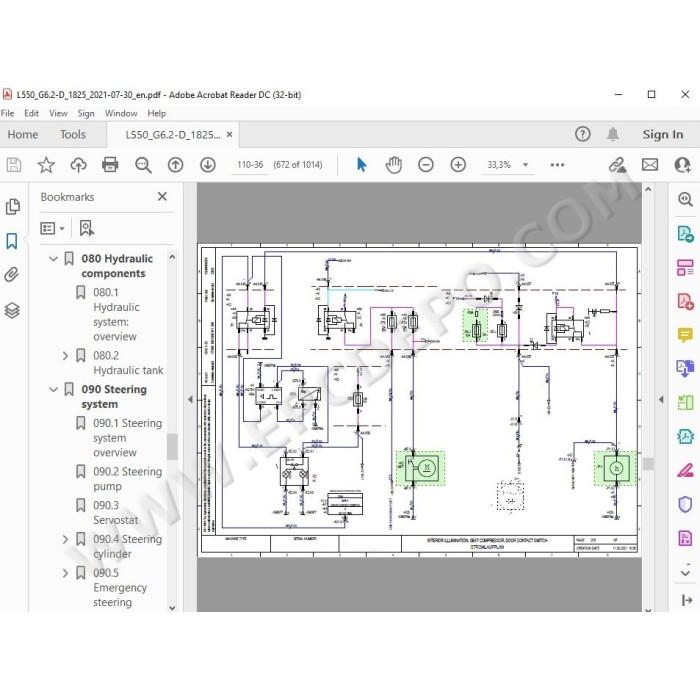Viewport: 700px width, 700px height.
Task: Find current bookmark icon
Action: click(87, 228)
